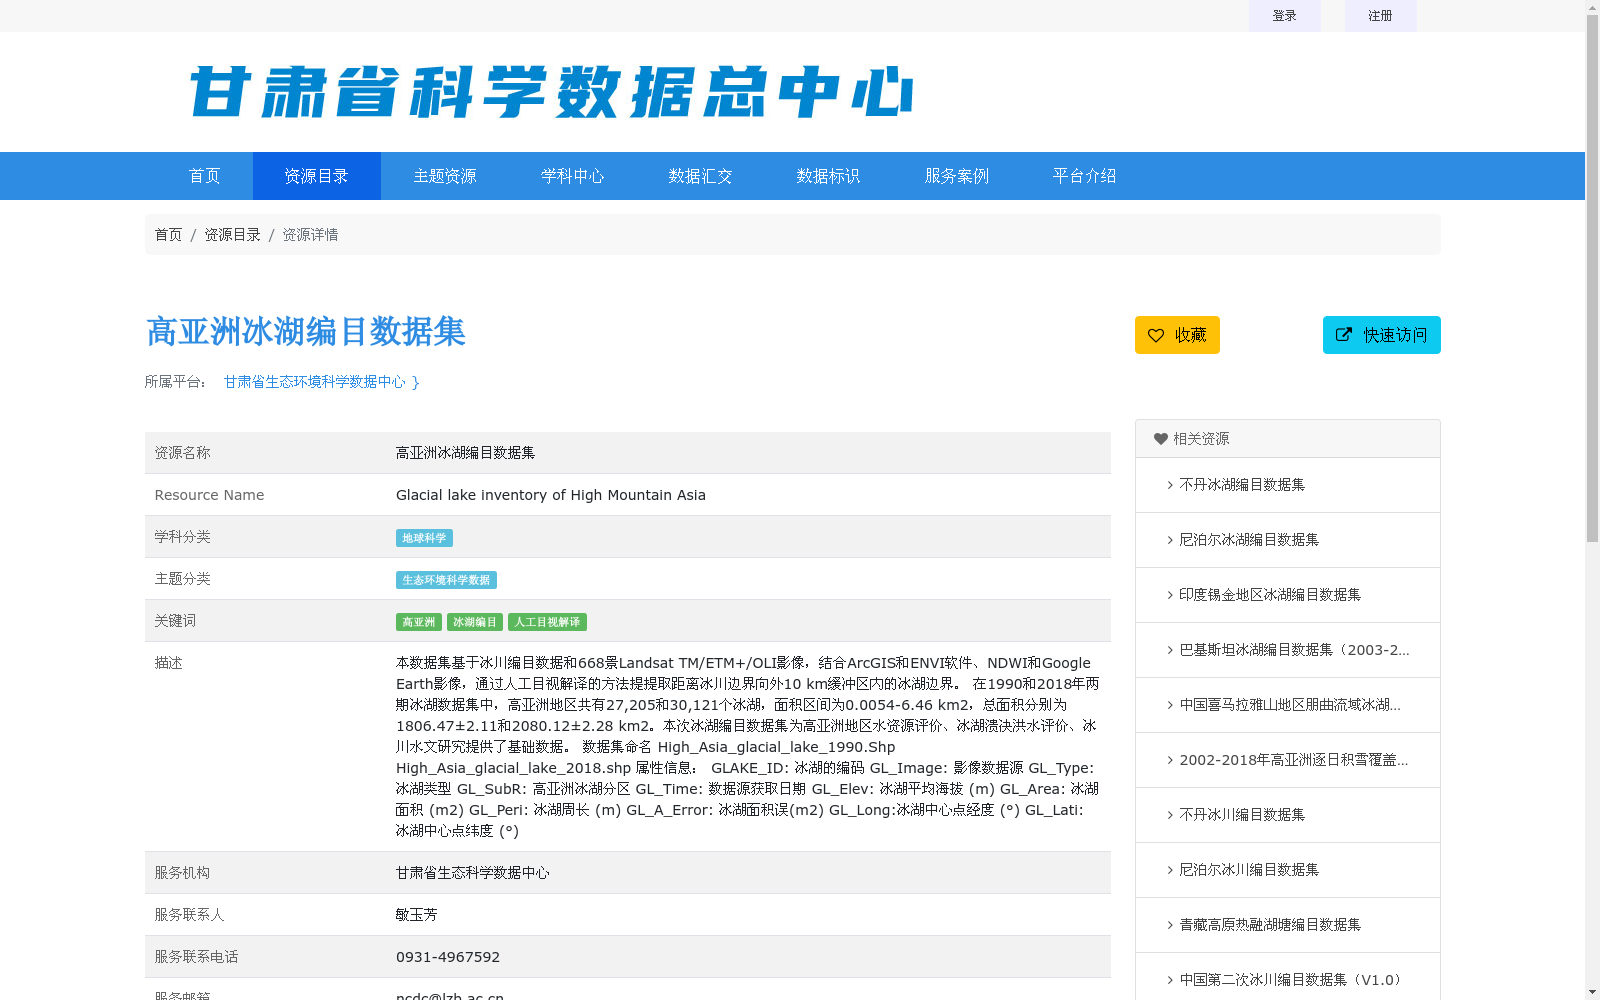
Task: Open related resource 中国喜马拉雅山地区朋曲流域冰湖
Action: click(1290, 705)
